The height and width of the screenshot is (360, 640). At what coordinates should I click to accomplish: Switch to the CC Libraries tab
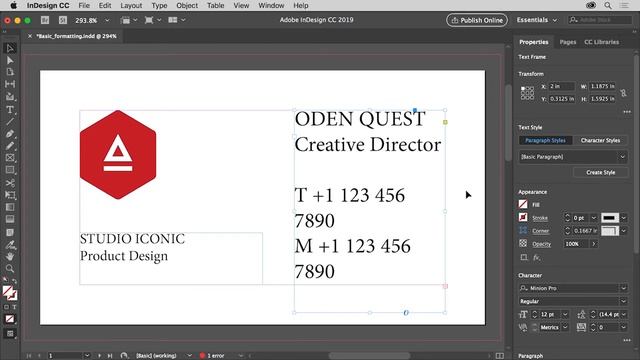click(x=601, y=42)
